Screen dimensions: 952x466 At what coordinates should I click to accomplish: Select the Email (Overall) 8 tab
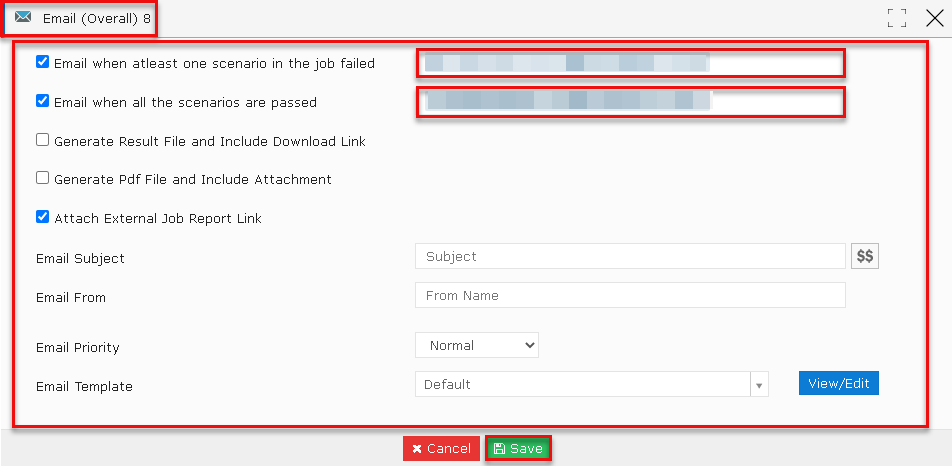point(79,18)
